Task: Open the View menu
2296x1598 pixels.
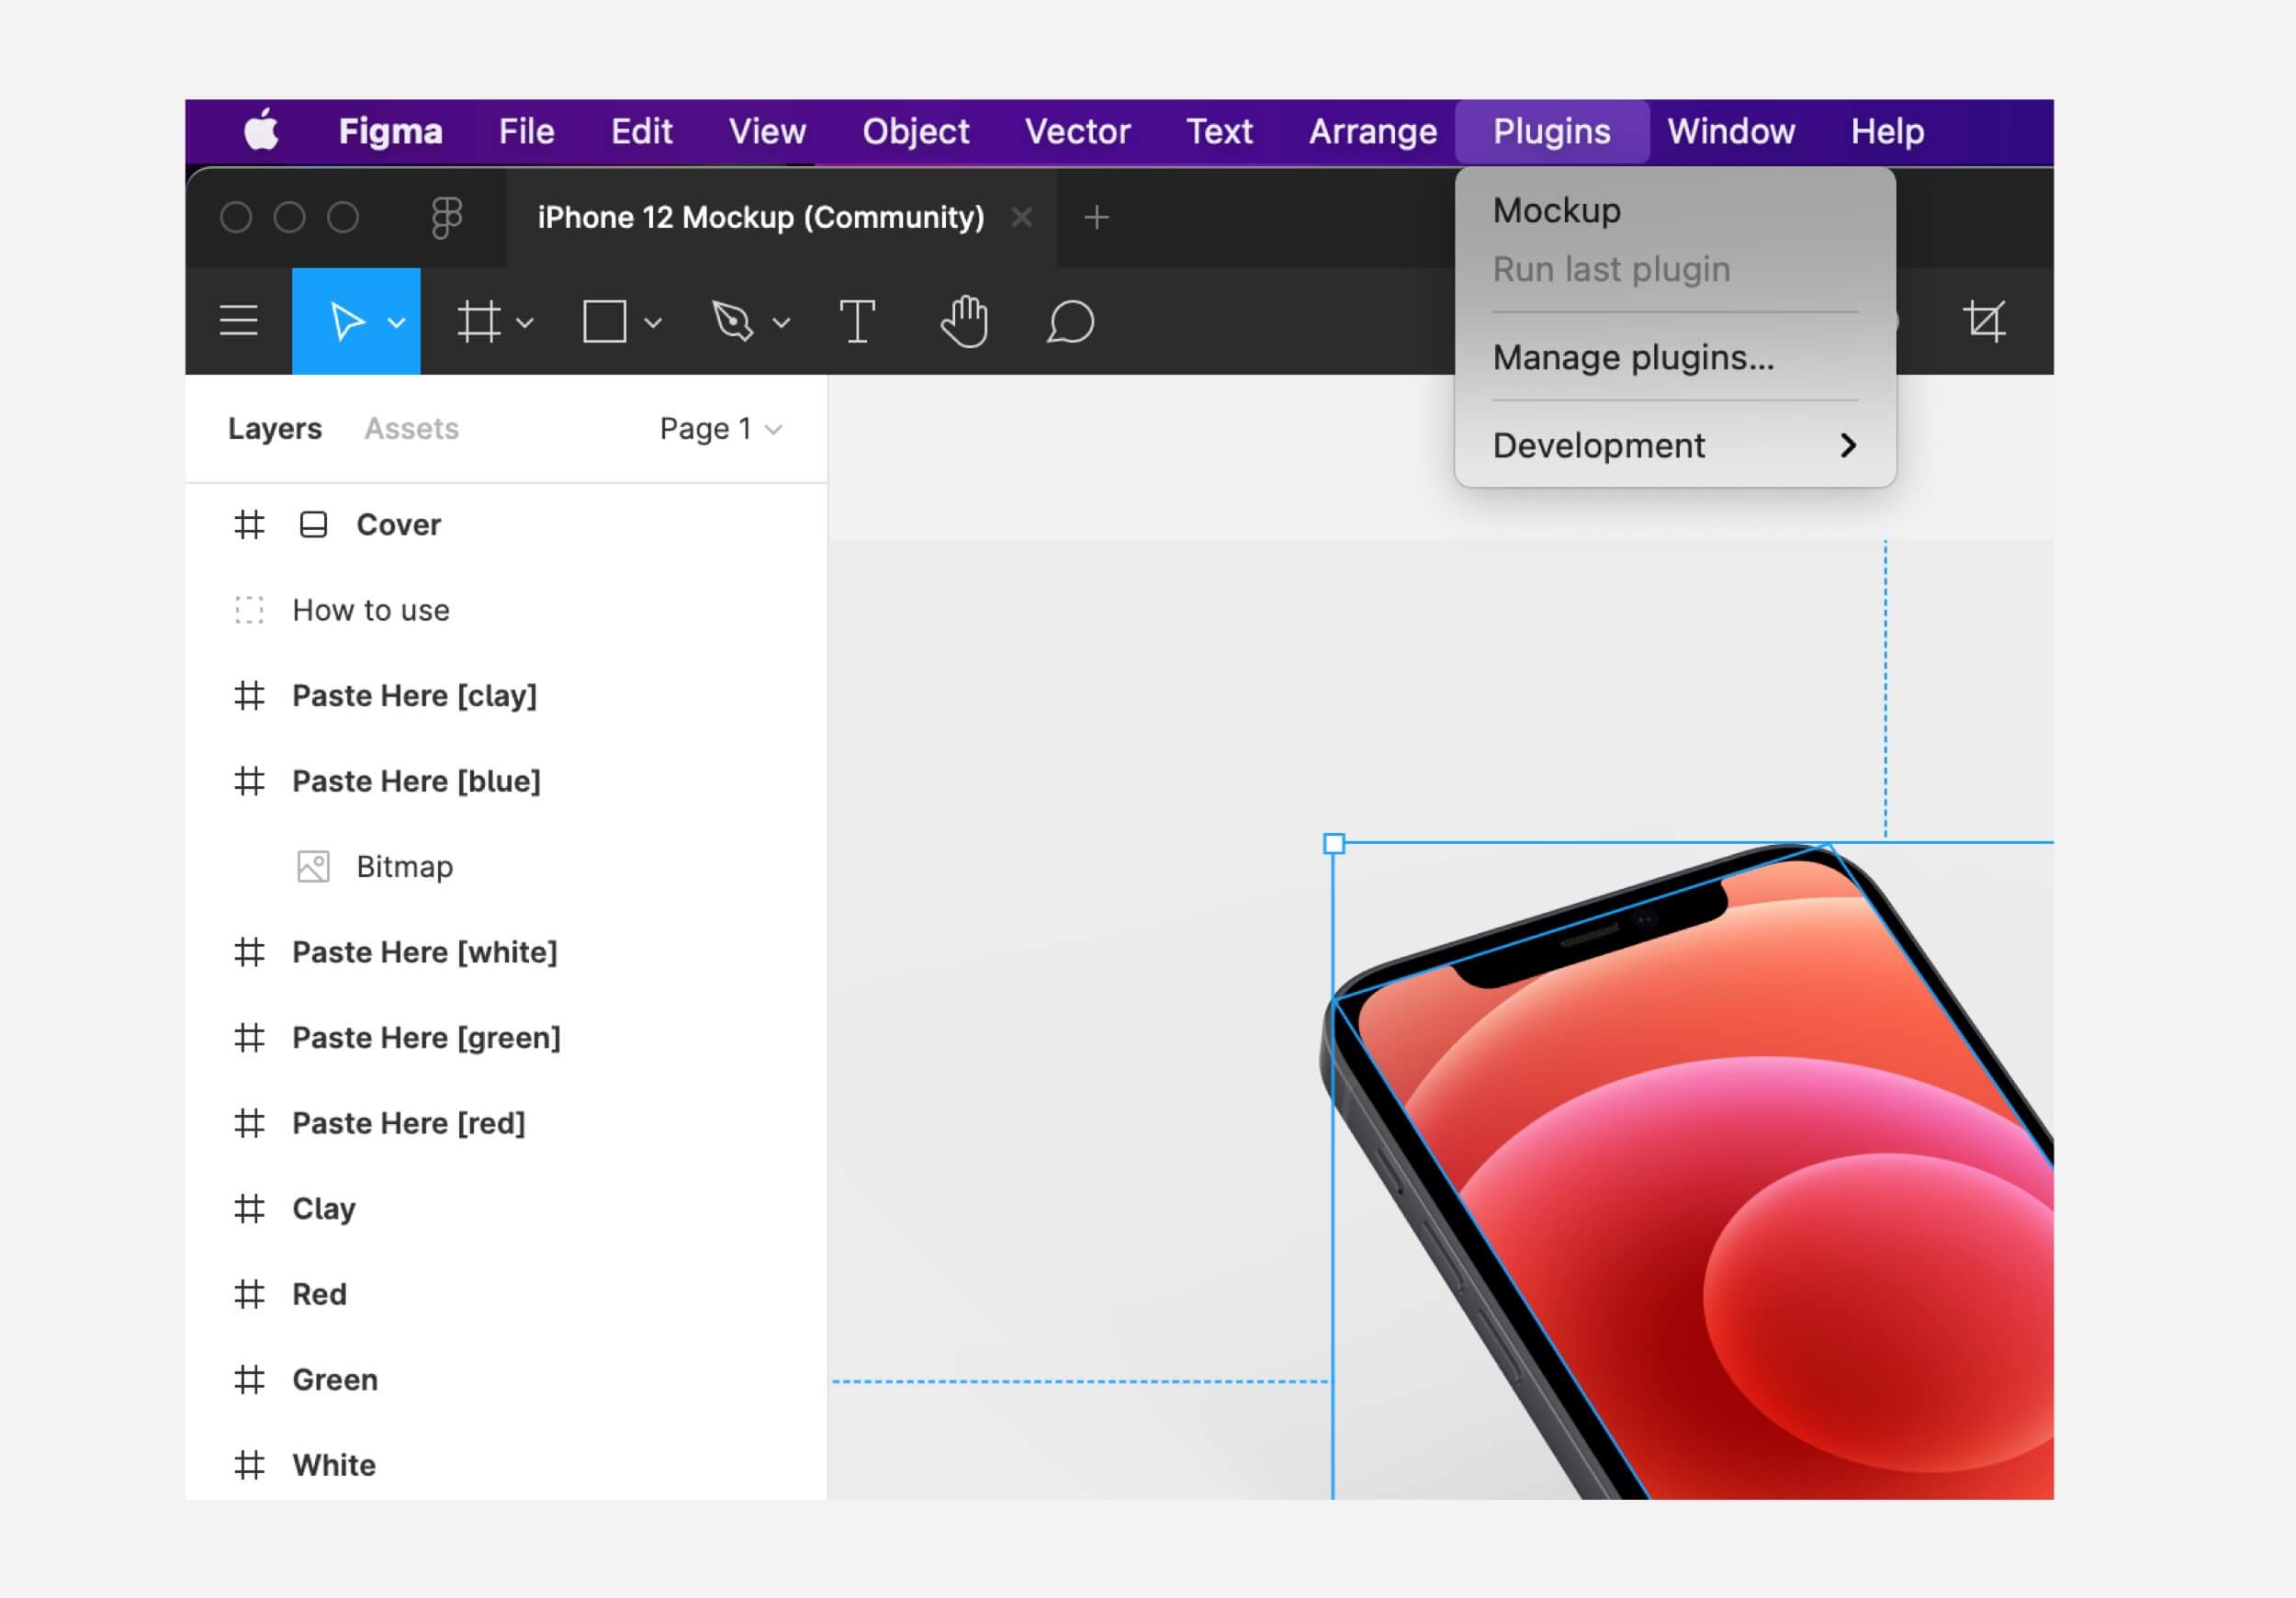Action: (767, 131)
